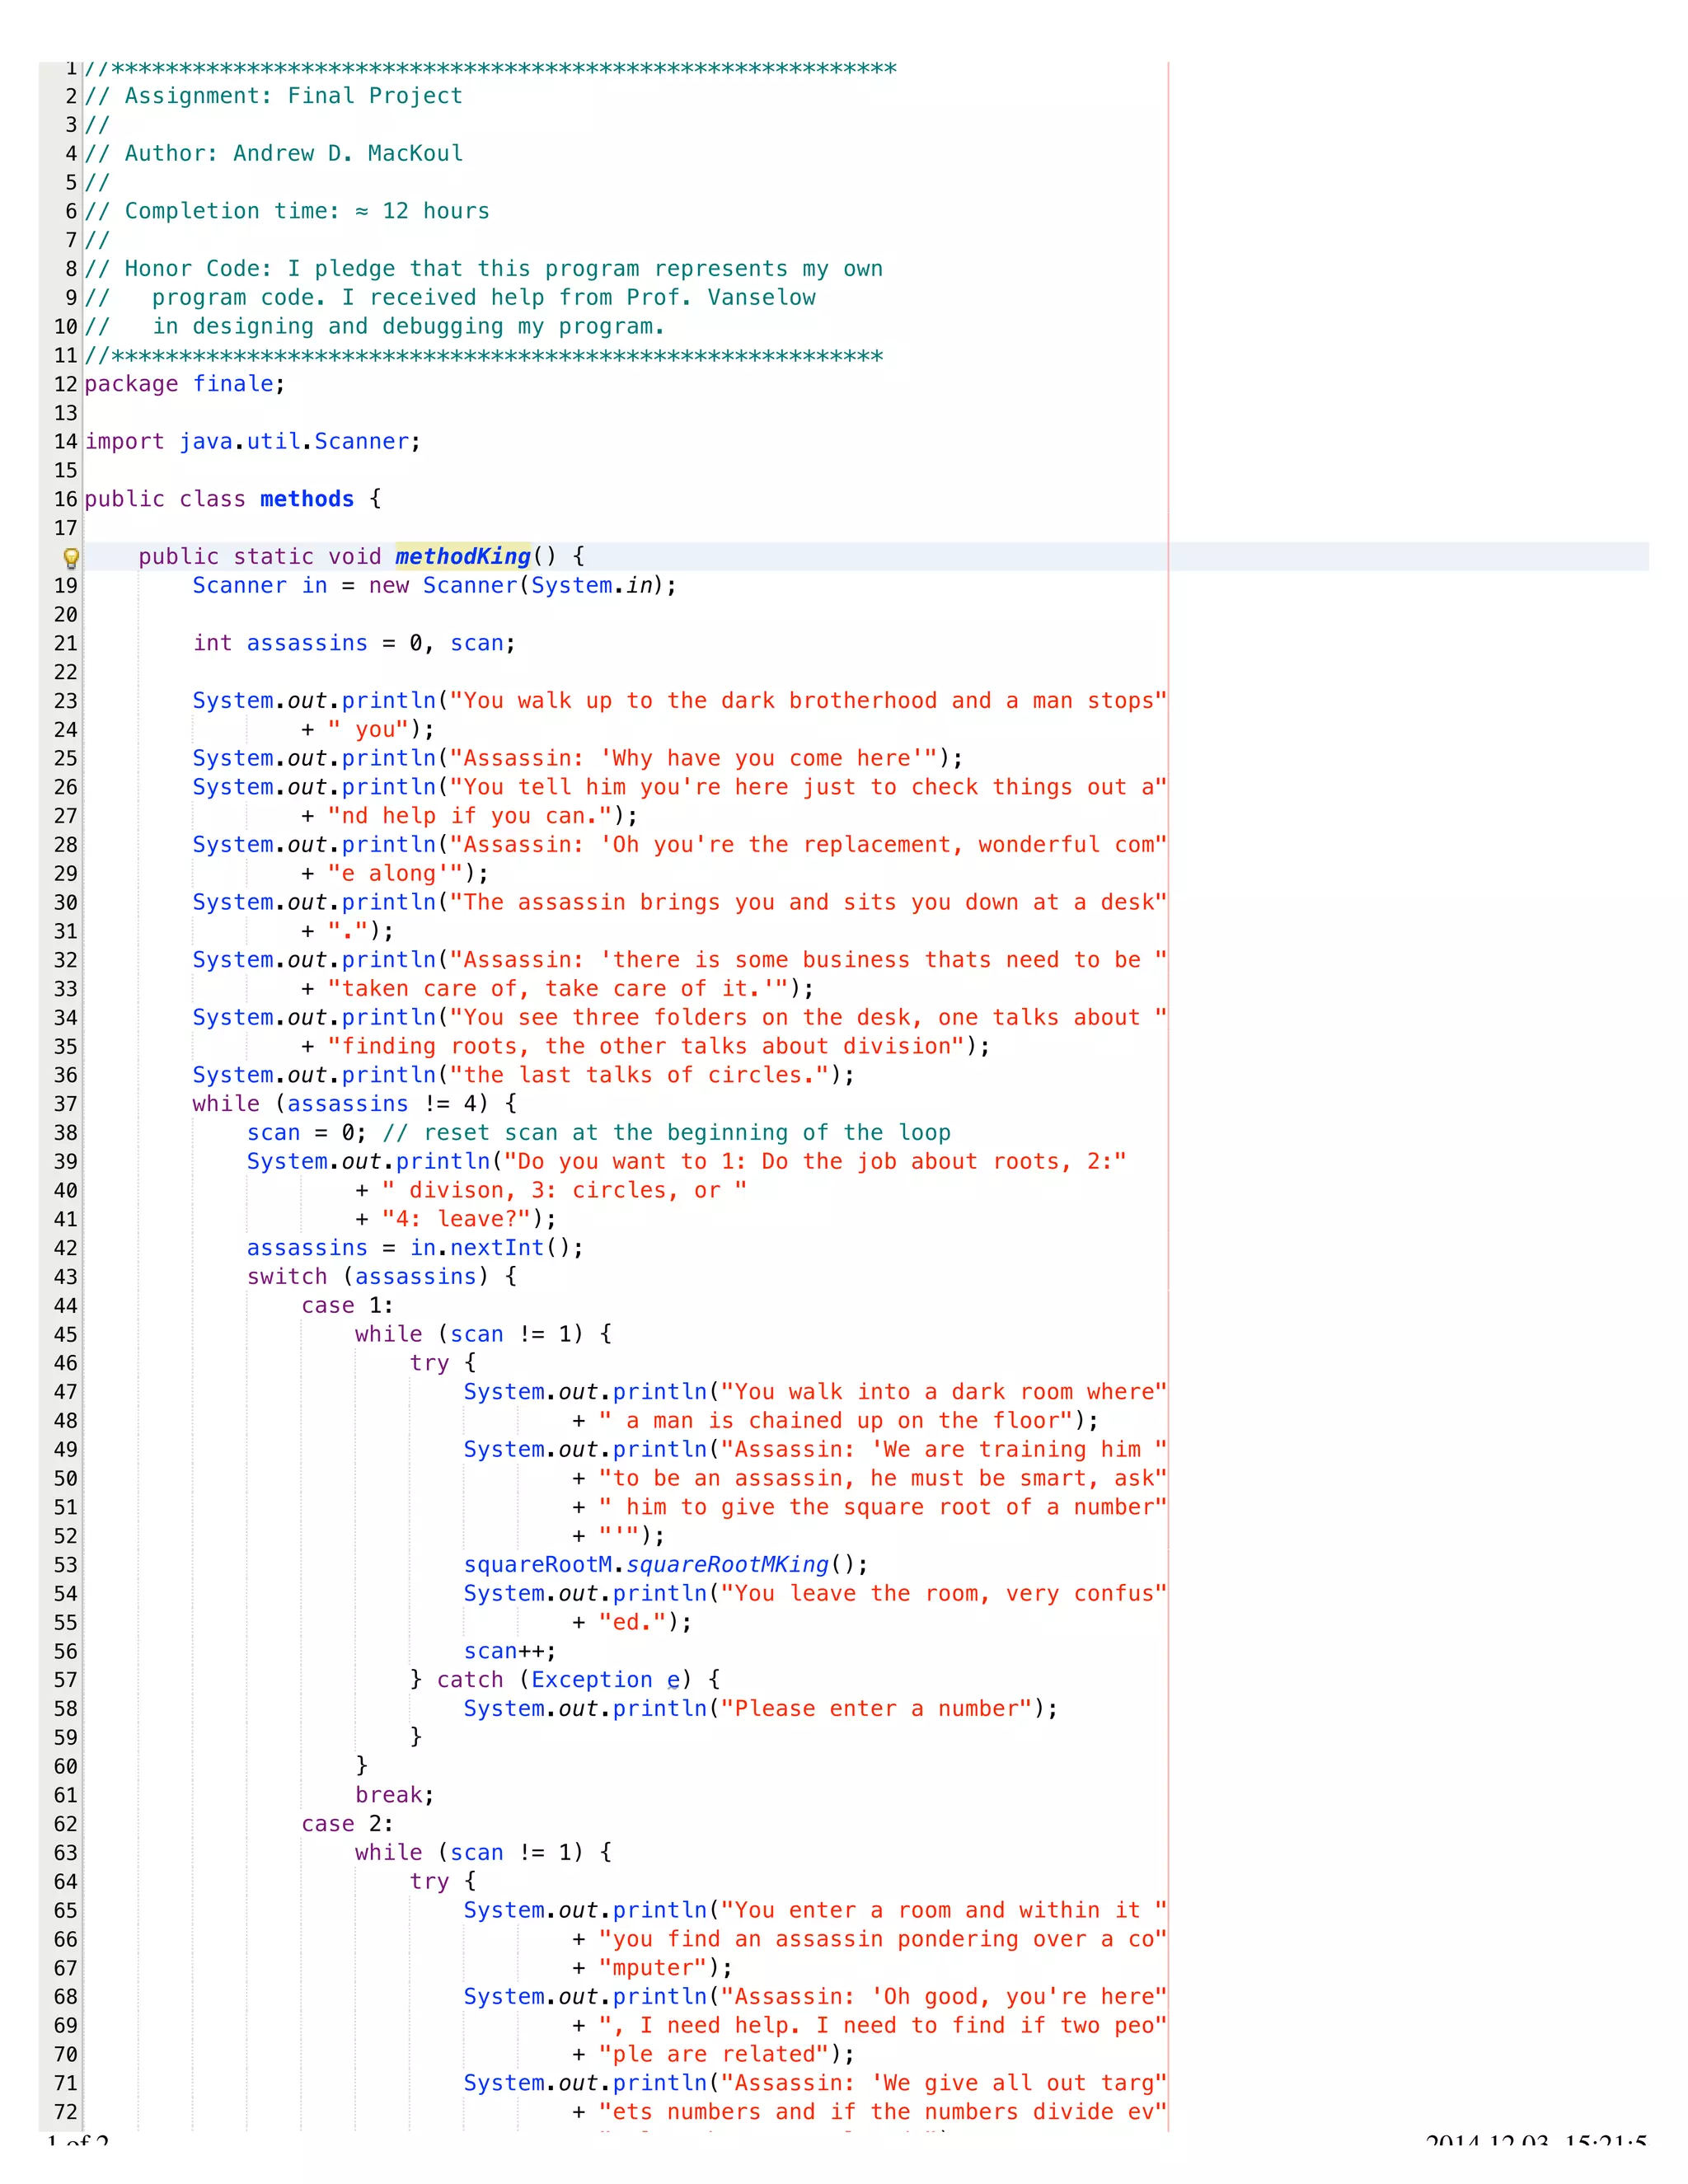The height and width of the screenshot is (2184, 1688).
Task: Click the "taken care of, take care of it.'" string
Action: point(558,989)
